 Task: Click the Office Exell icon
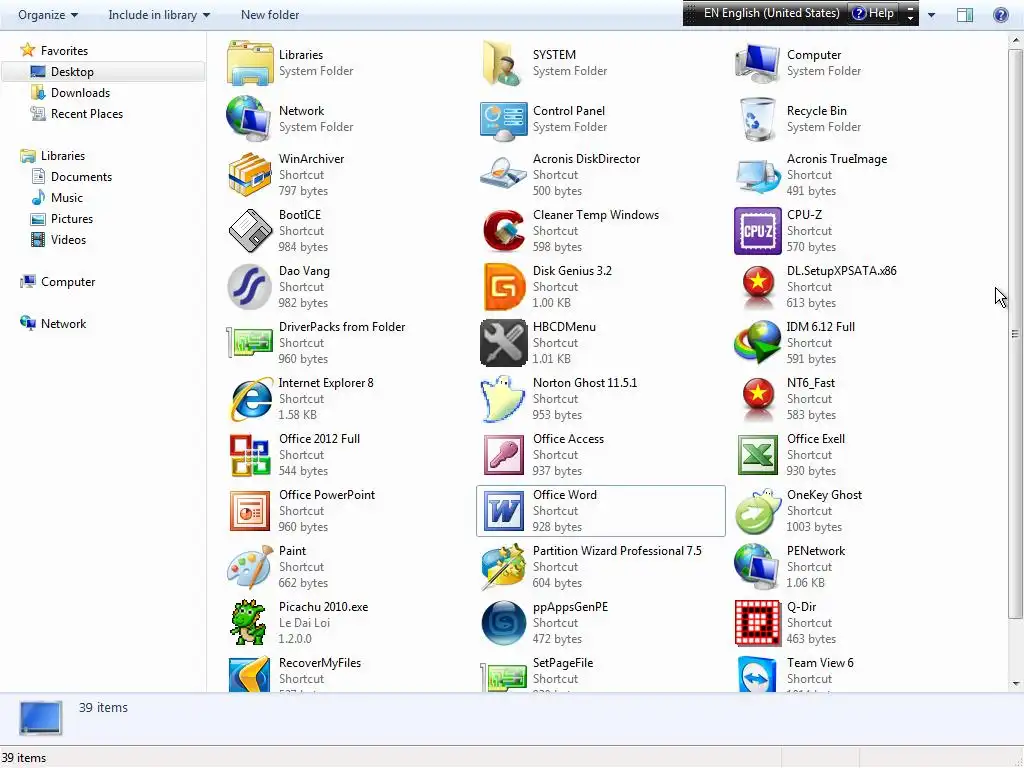pyautogui.click(x=758, y=455)
